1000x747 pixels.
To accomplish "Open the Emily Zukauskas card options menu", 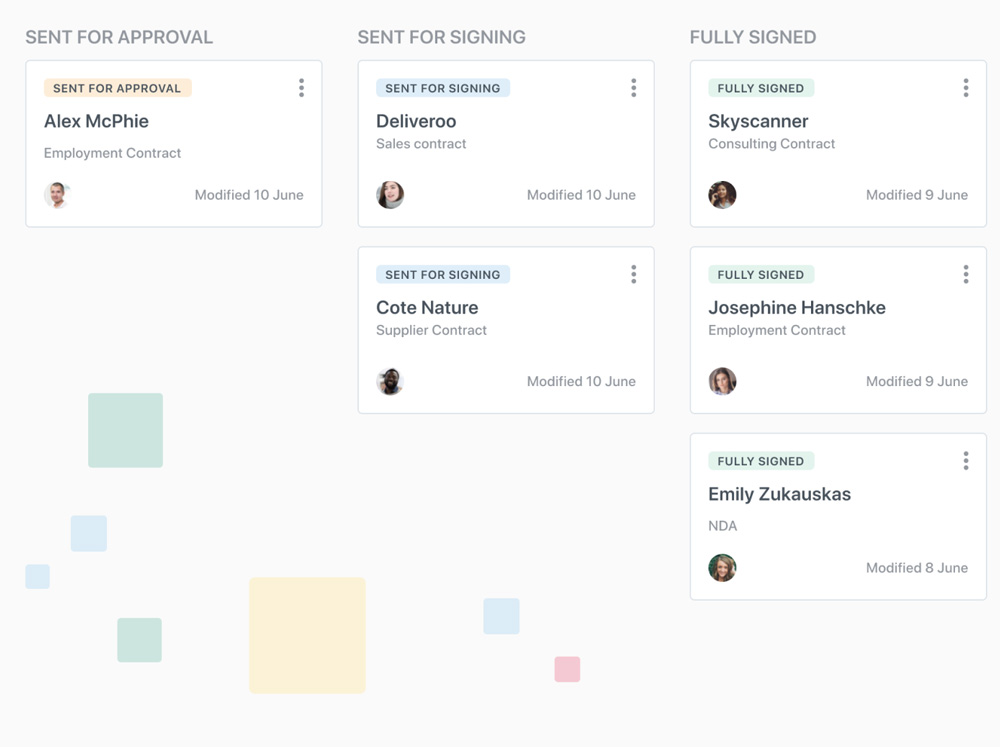I will pos(965,460).
